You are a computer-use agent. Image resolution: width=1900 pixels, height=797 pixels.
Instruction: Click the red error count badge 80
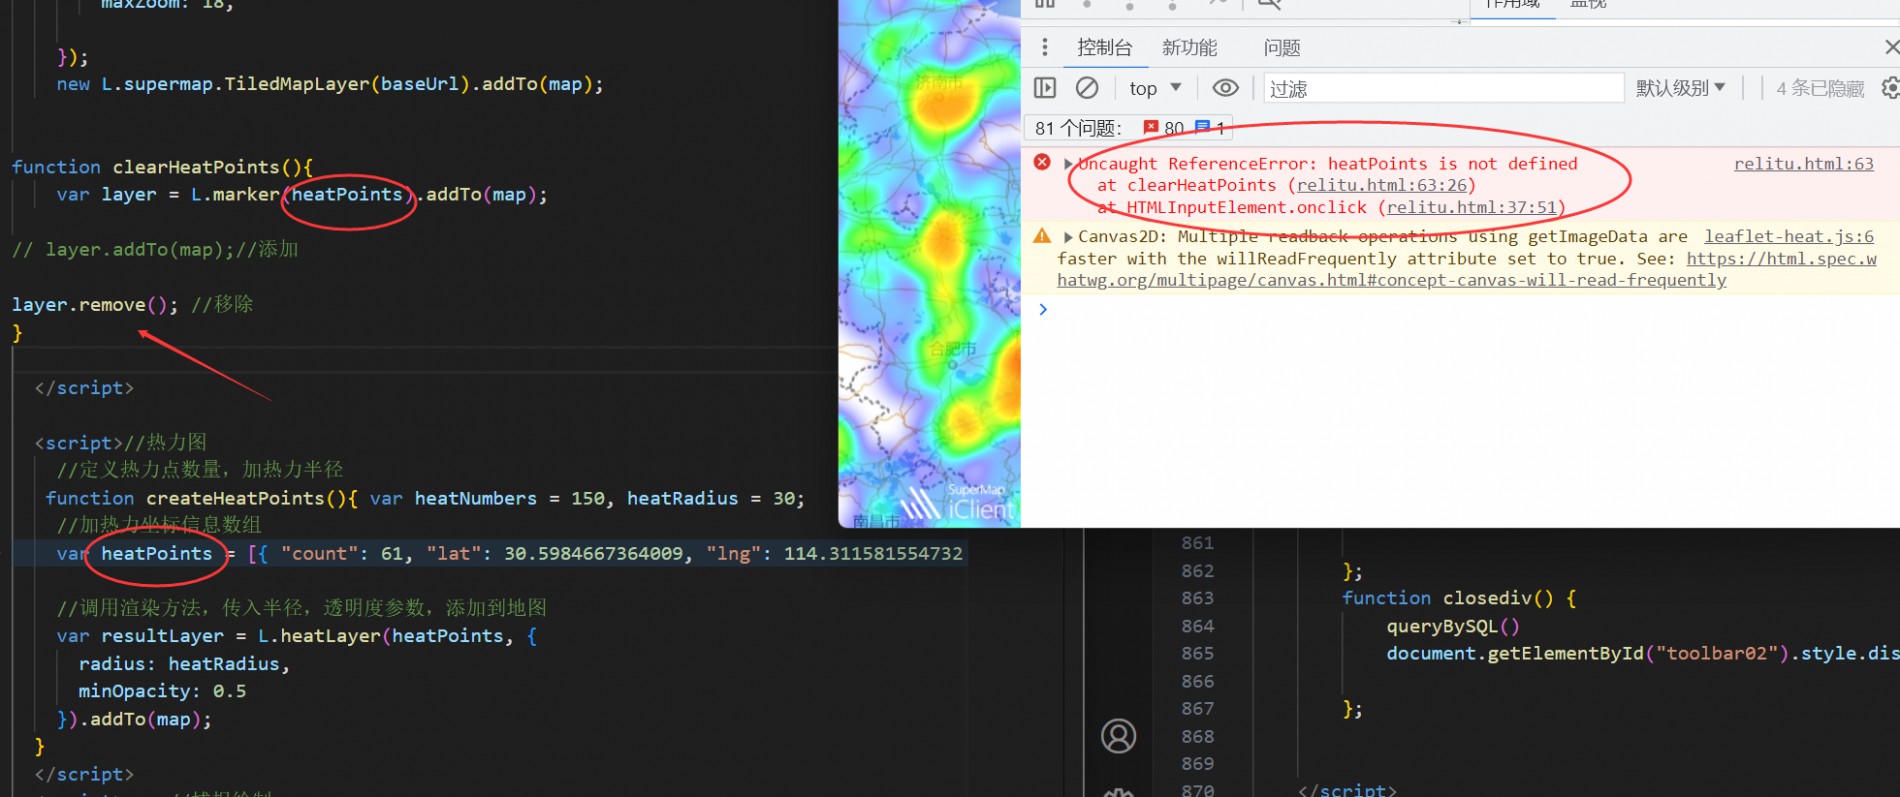(x=1164, y=128)
